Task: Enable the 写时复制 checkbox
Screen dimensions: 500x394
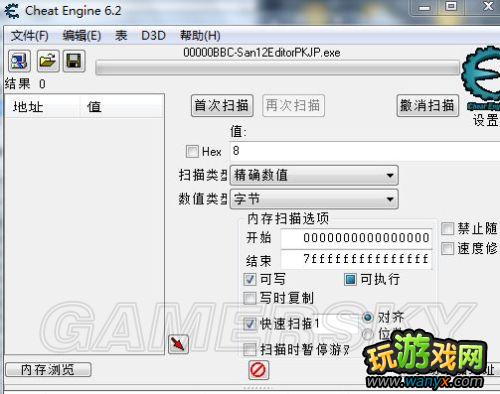Action: coord(250,298)
